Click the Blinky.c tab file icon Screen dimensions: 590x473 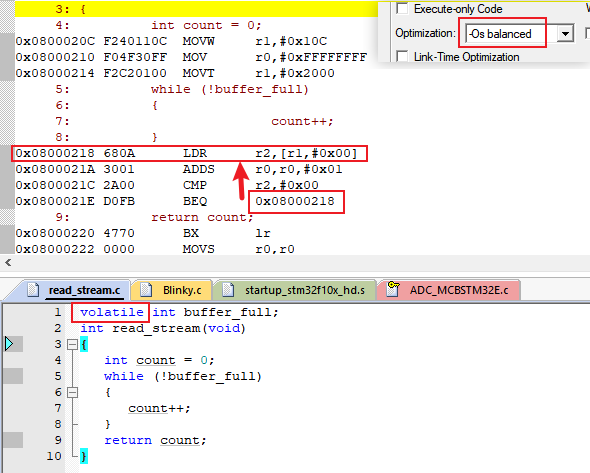(x=146, y=290)
